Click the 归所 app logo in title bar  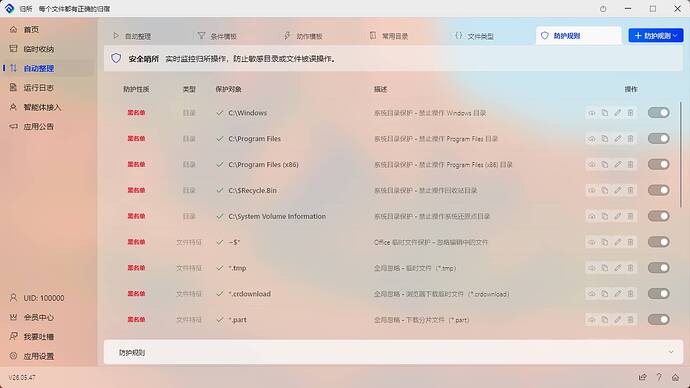click(9, 8)
